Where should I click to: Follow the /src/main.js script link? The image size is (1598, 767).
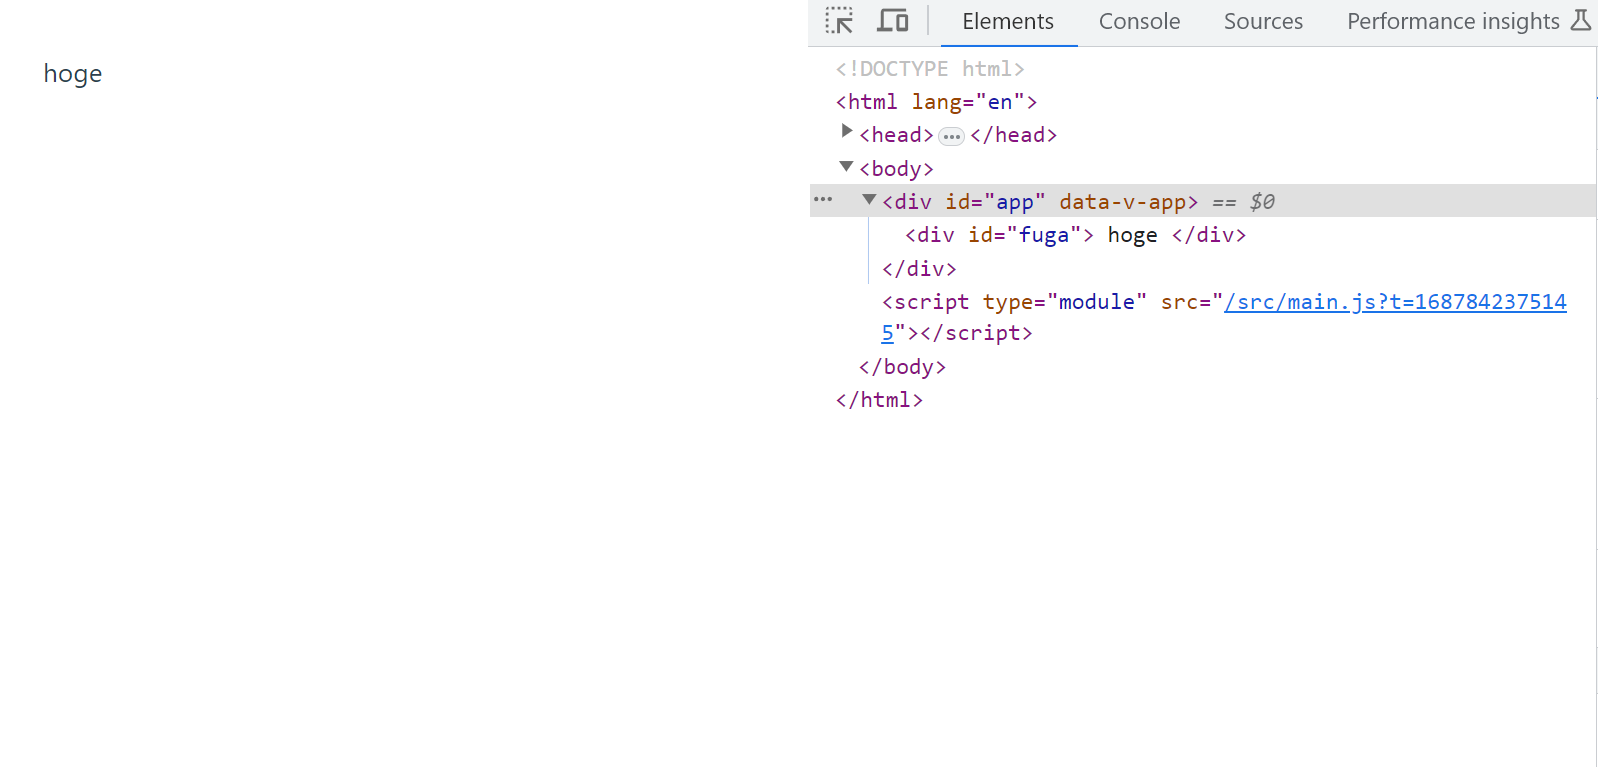[1395, 302]
